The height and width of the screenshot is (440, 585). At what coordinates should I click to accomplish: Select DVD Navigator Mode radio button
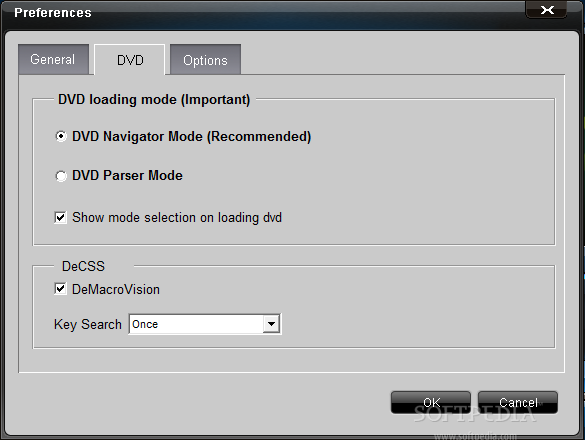[61, 136]
